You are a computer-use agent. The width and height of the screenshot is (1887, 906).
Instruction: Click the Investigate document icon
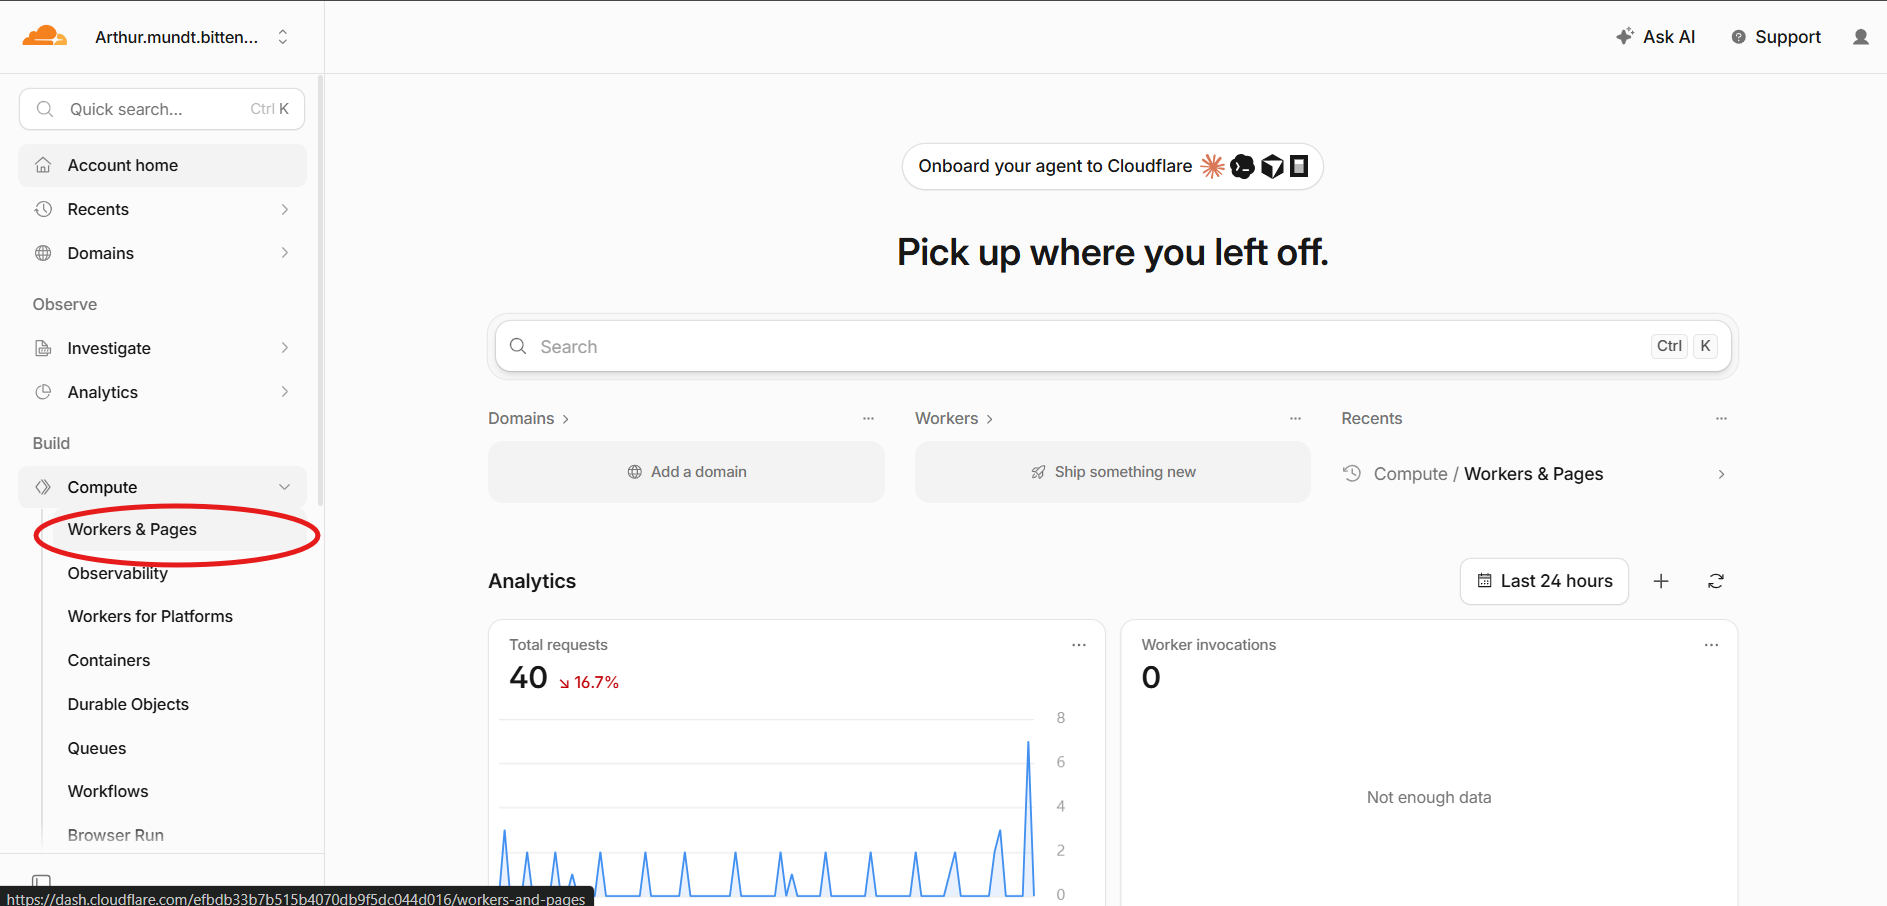[x=43, y=348]
